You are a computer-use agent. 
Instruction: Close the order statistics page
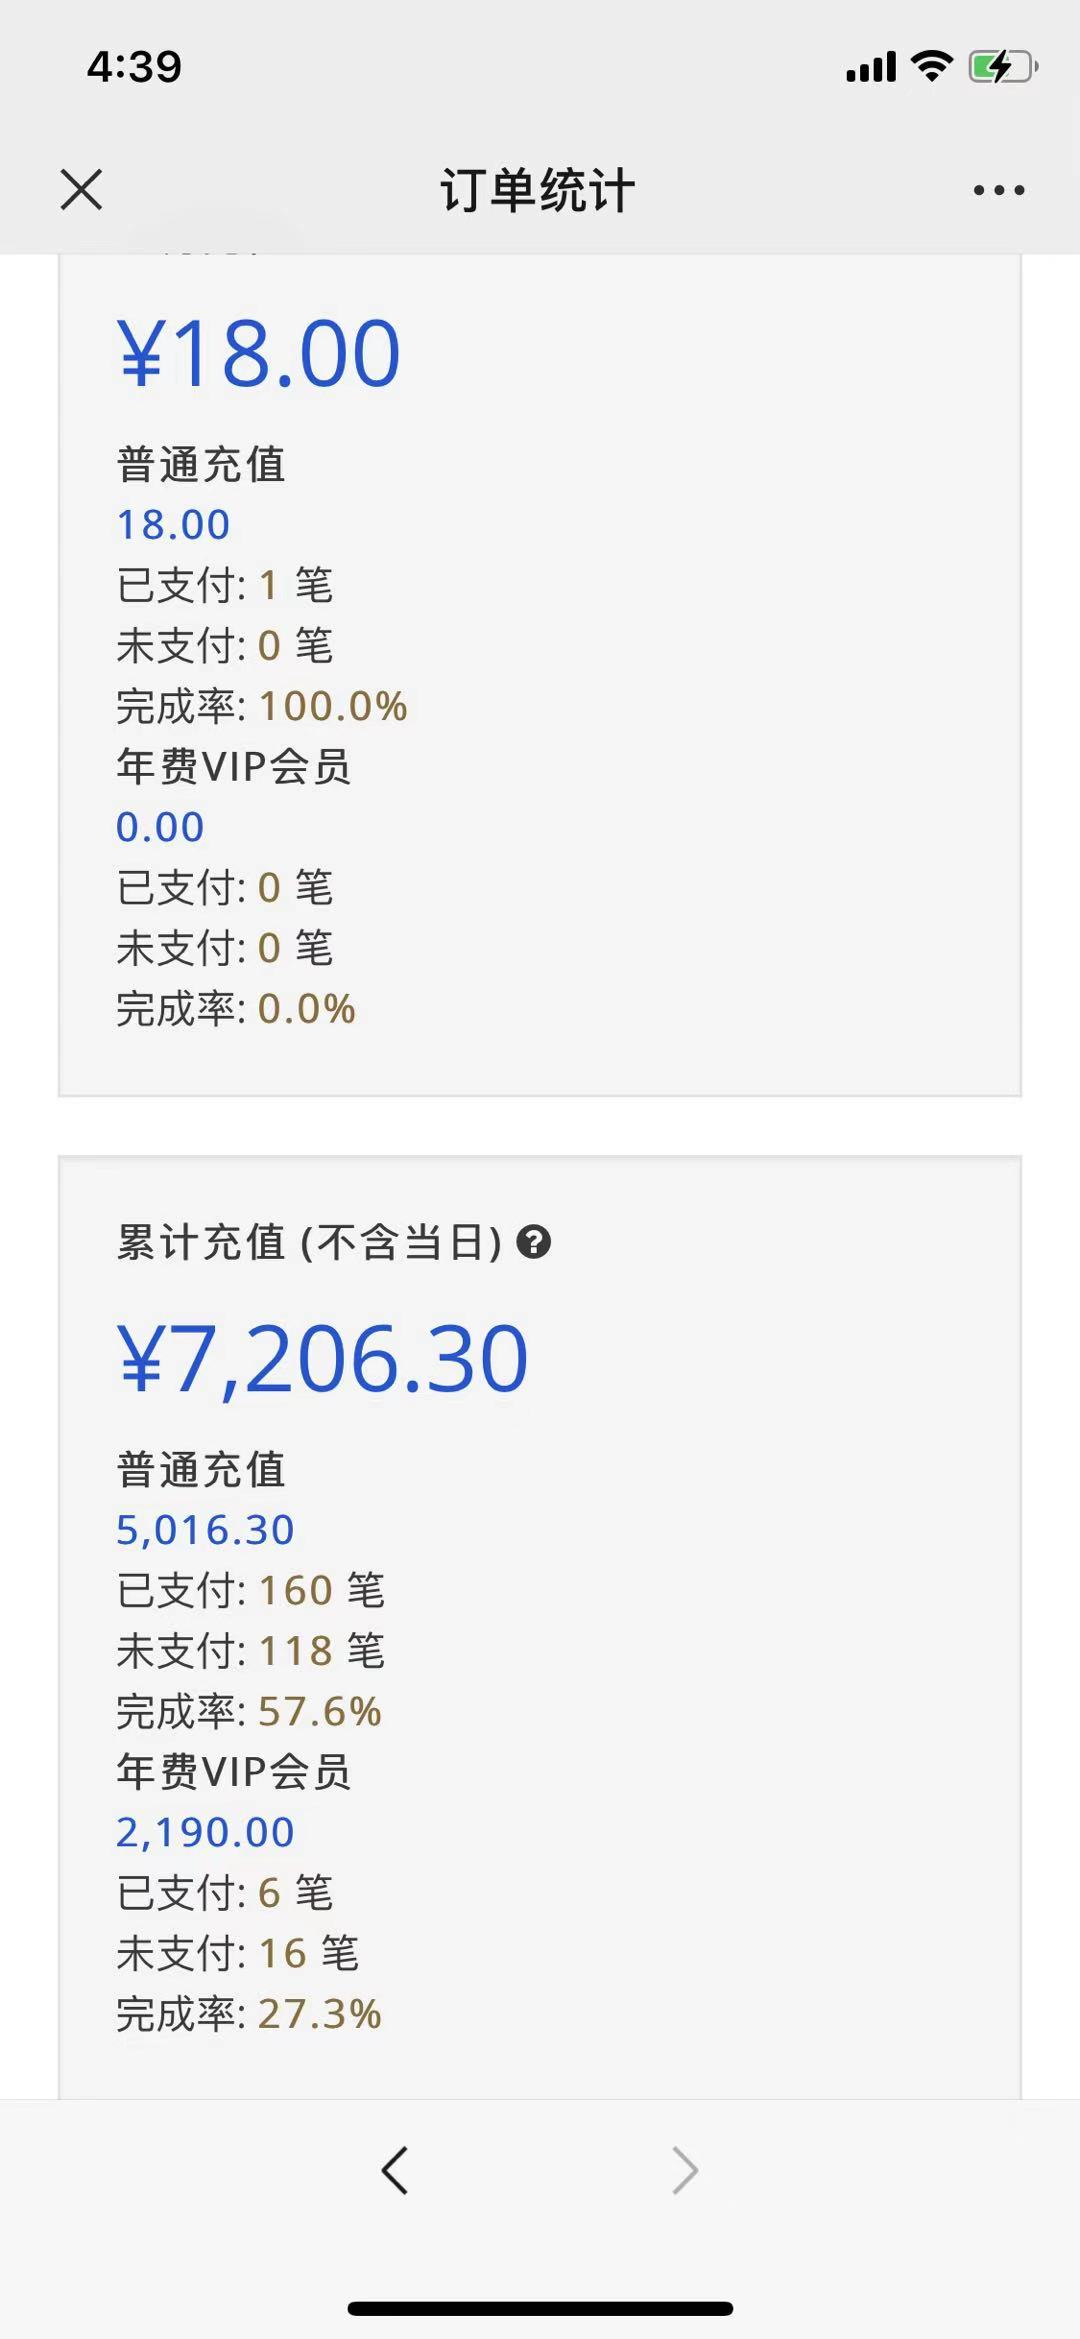81,190
